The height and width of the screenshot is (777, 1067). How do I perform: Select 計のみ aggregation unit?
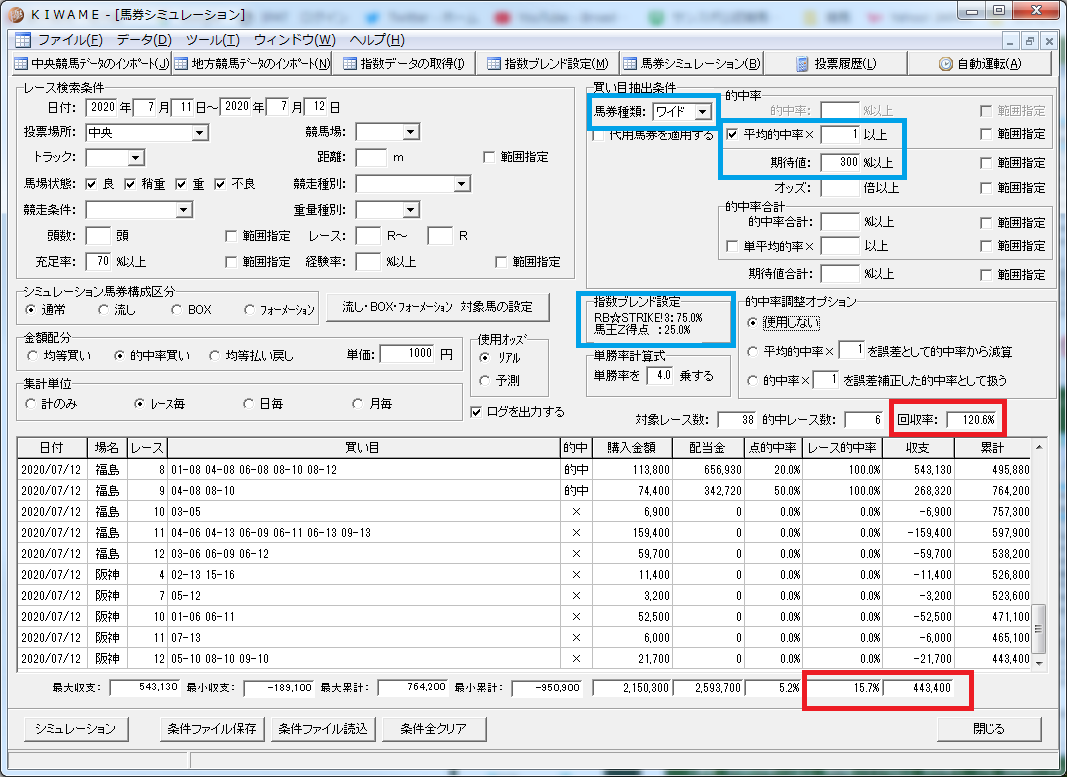30,403
